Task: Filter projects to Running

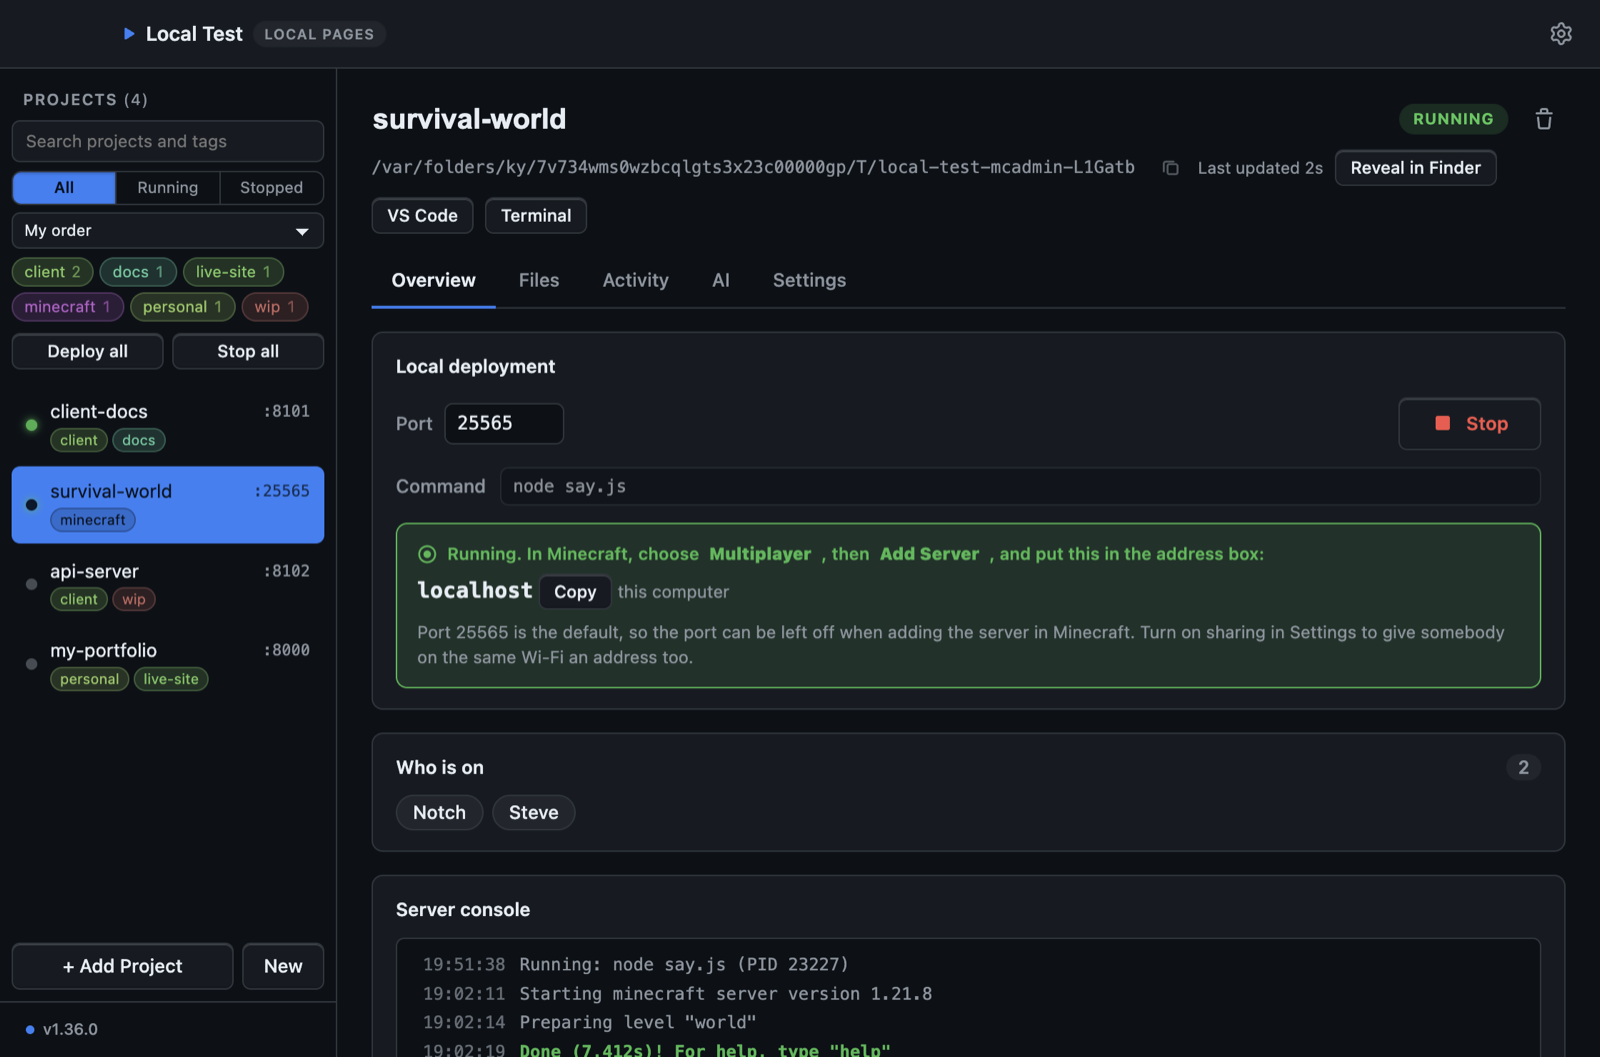Action: click(x=167, y=188)
